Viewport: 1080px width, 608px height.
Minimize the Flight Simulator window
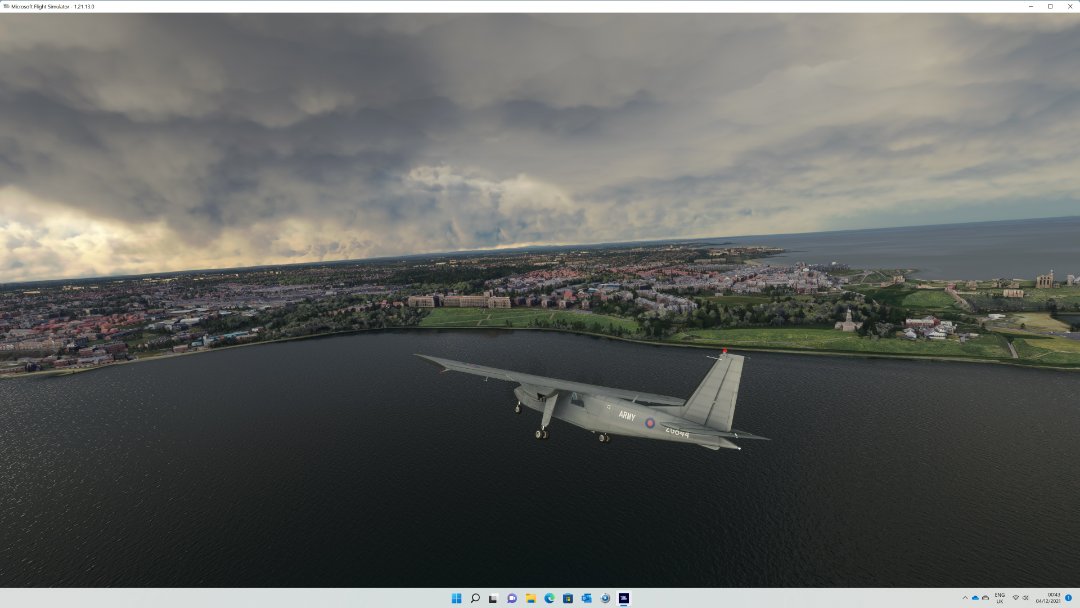click(1030, 6)
